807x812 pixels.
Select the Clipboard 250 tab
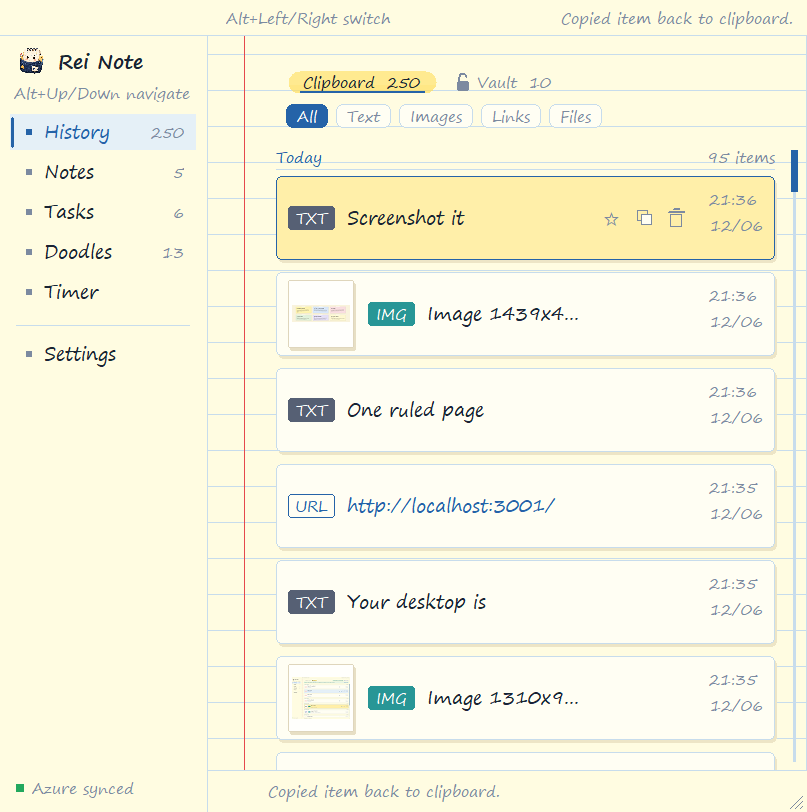tap(362, 82)
